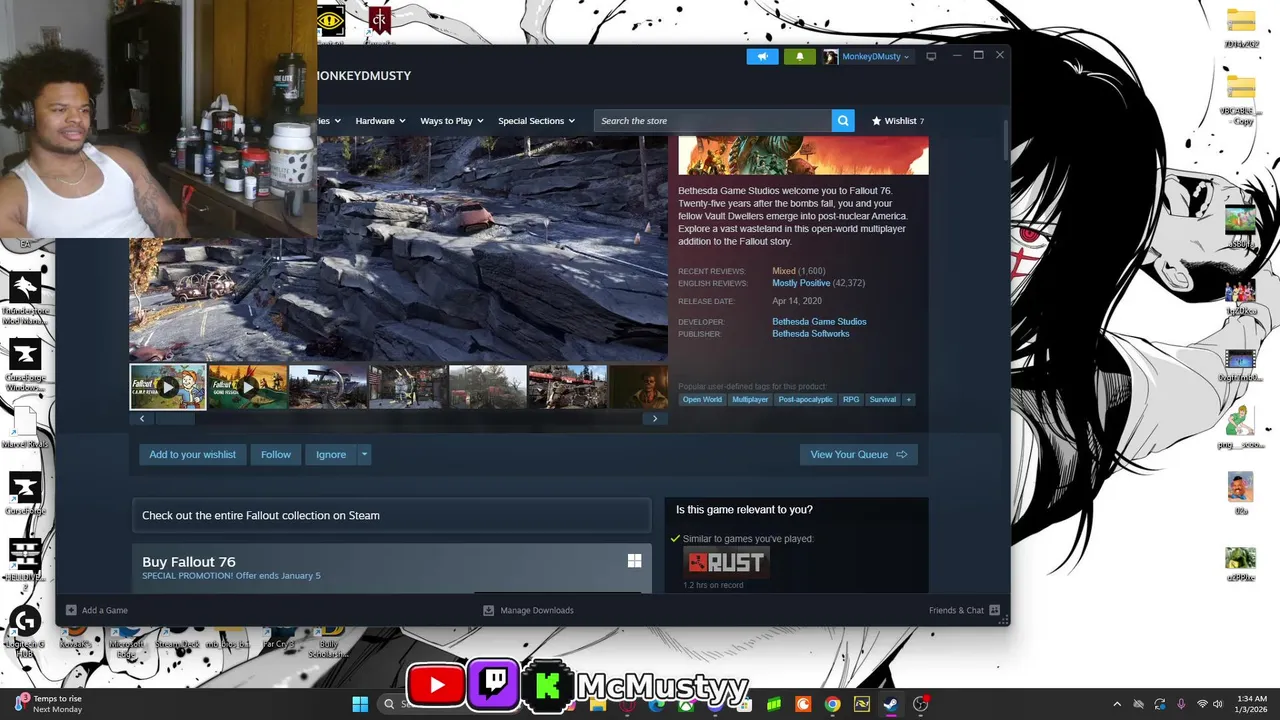Click the left arrow of screenshot strip
Screen dimensions: 1280x720
tap(141, 419)
